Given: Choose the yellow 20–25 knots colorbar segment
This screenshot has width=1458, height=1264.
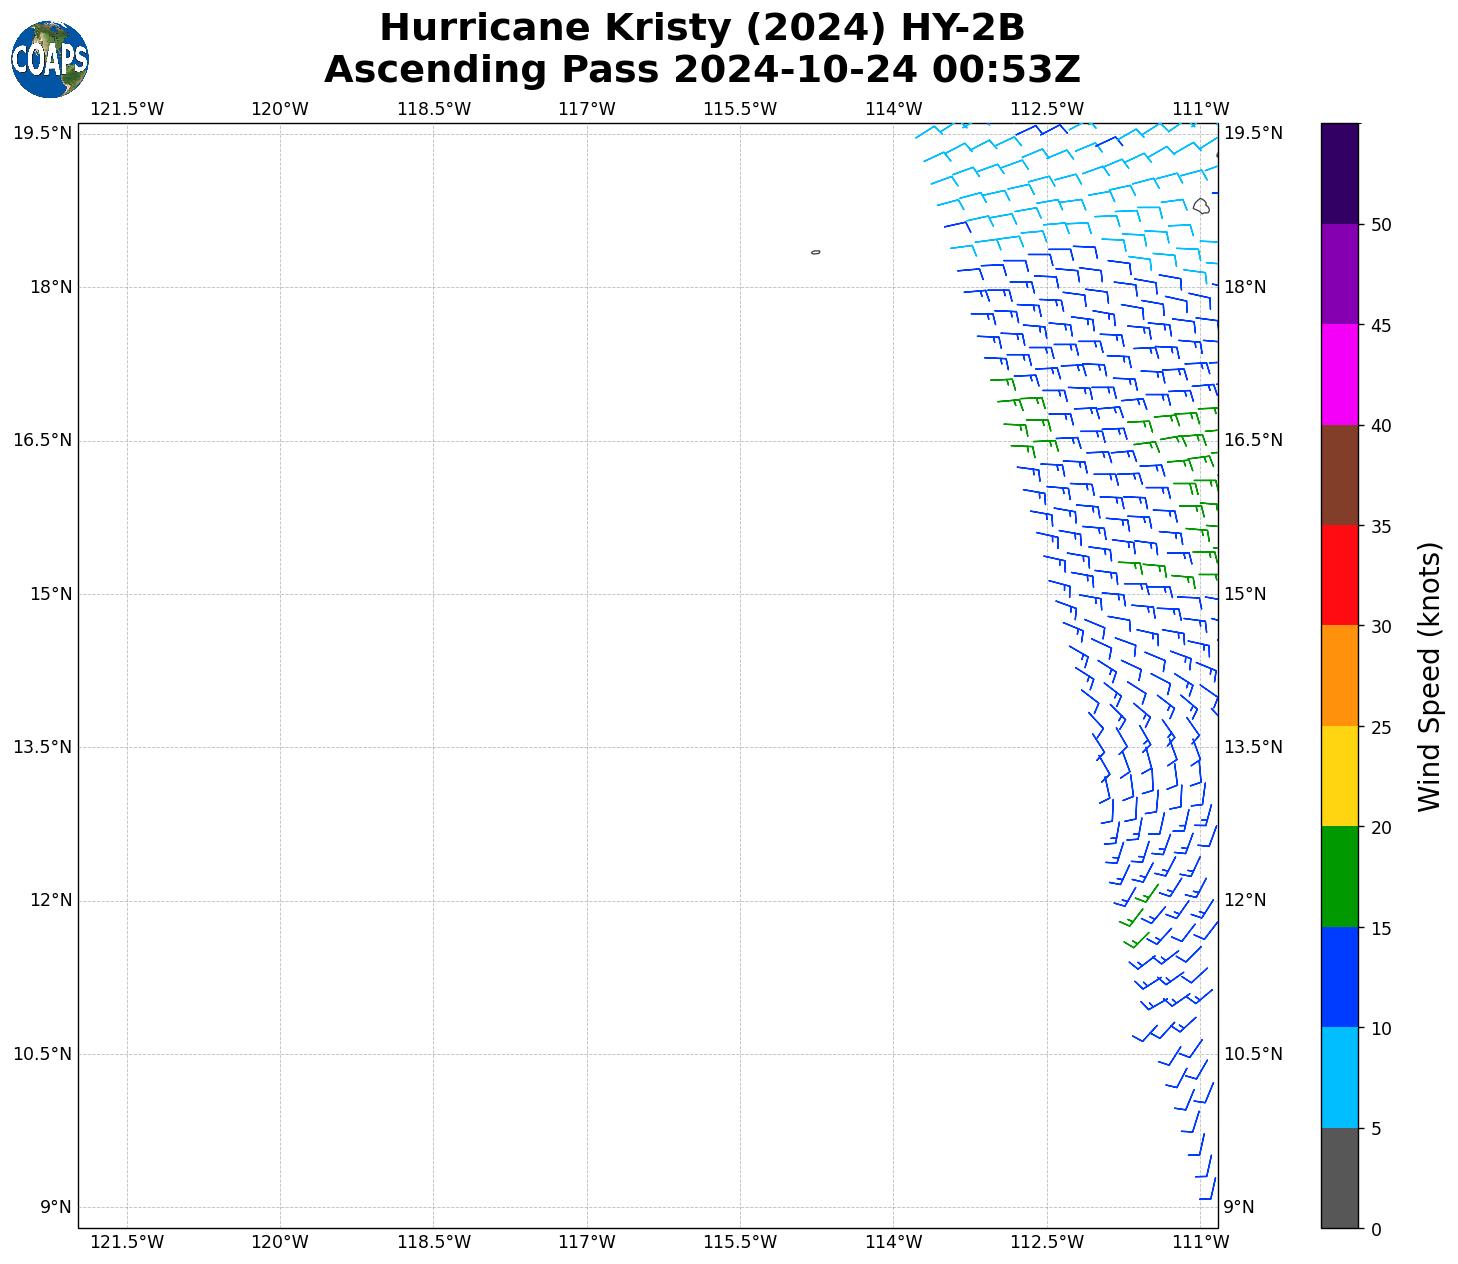Looking at the screenshot, I should [1339, 776].
